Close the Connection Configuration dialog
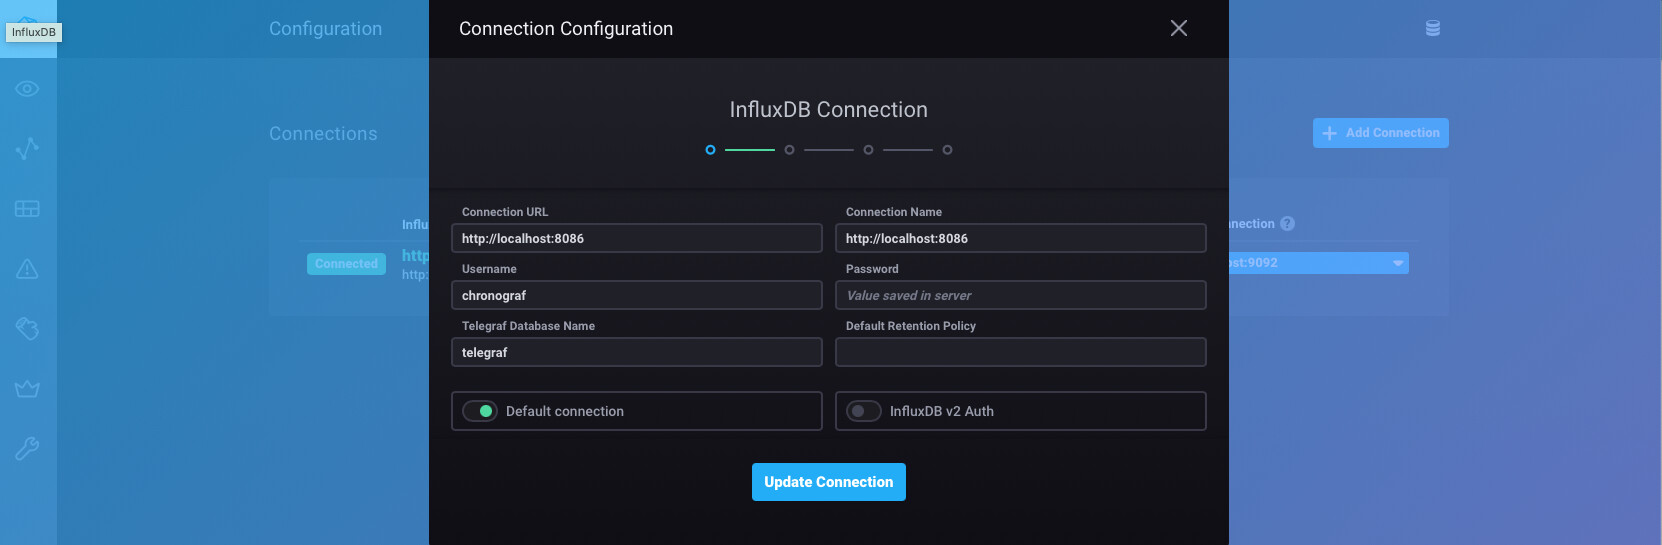The height and width of the screenshot is (545, 1662). tap(1179, 28)
